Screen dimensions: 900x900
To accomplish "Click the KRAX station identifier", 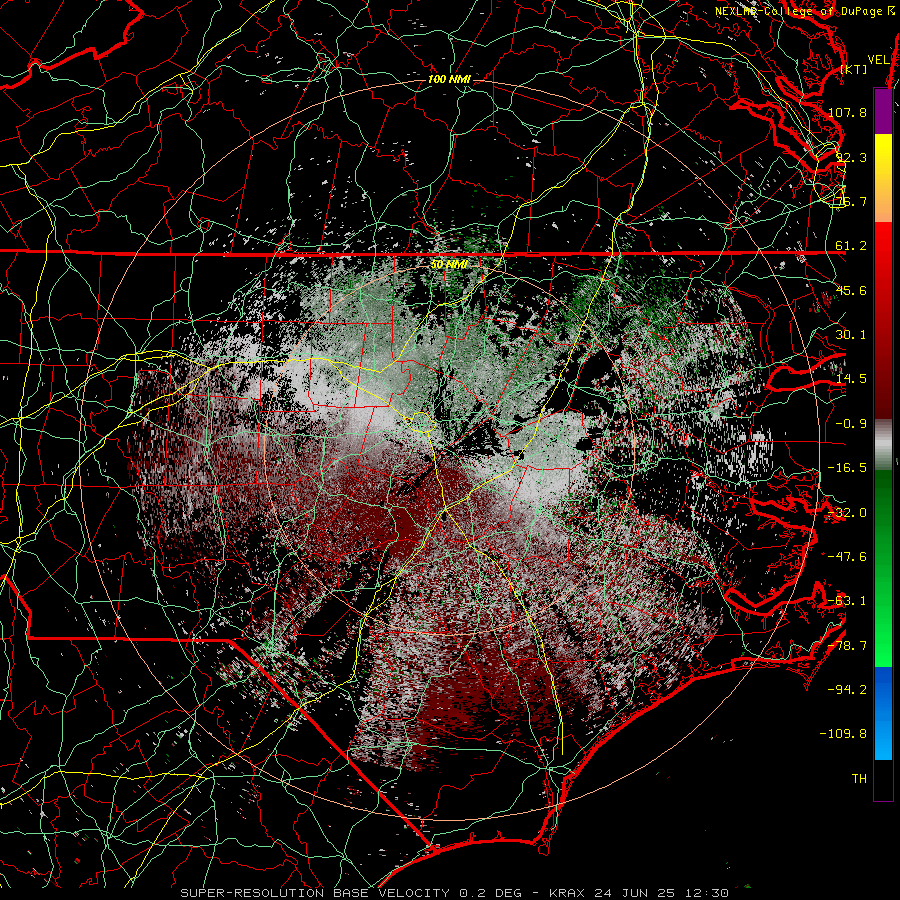I will 567,893.
